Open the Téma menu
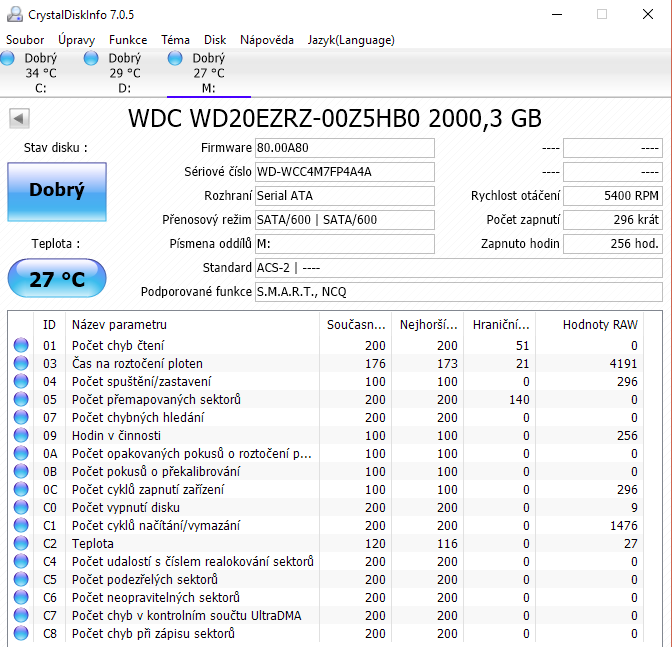The height and width of the screenshot is (647, 672). pyautogui.click(x=175, y=40)
